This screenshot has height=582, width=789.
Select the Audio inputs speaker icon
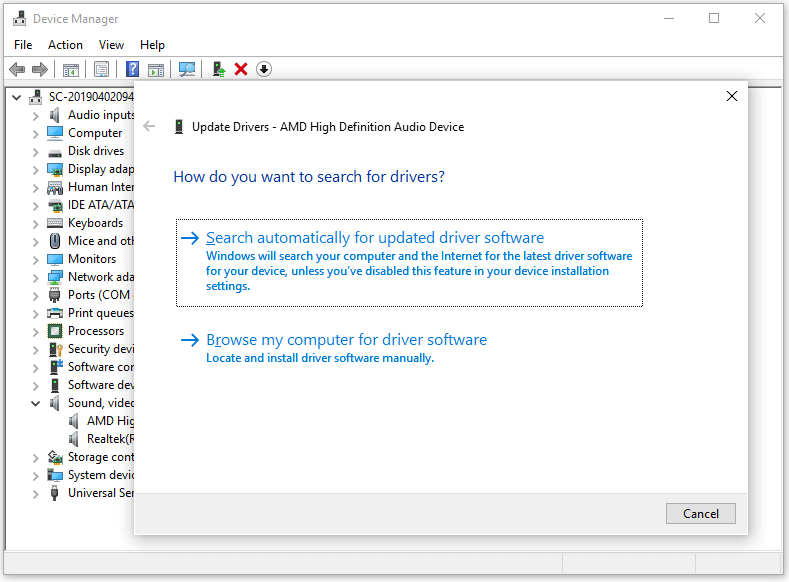click(55, 115)
